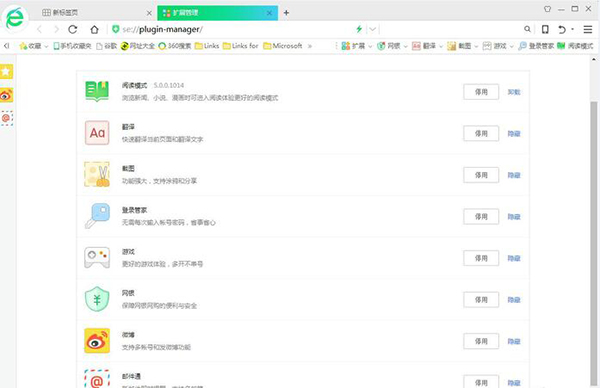600x388 pixels.
Task: Open a new tab with plus button
Action: [x=286, y=13]
